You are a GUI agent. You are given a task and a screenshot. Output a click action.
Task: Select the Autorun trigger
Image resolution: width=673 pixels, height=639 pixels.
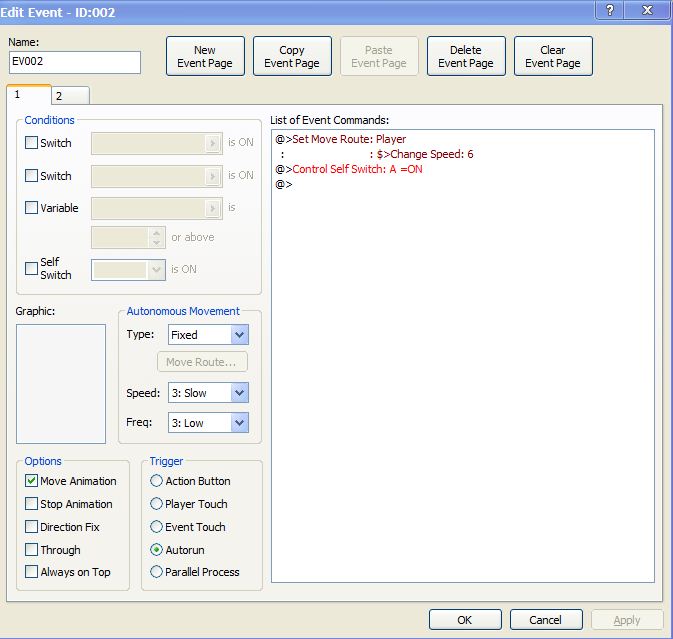tap(156, 550)
